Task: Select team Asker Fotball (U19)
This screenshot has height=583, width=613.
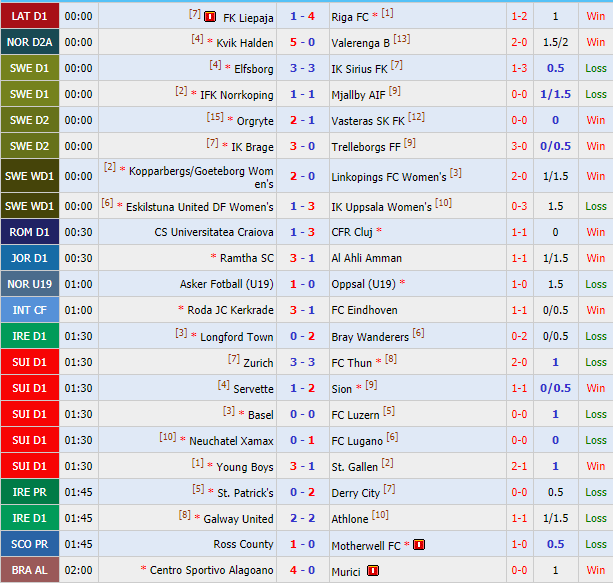Action: (x=226, y=284)
